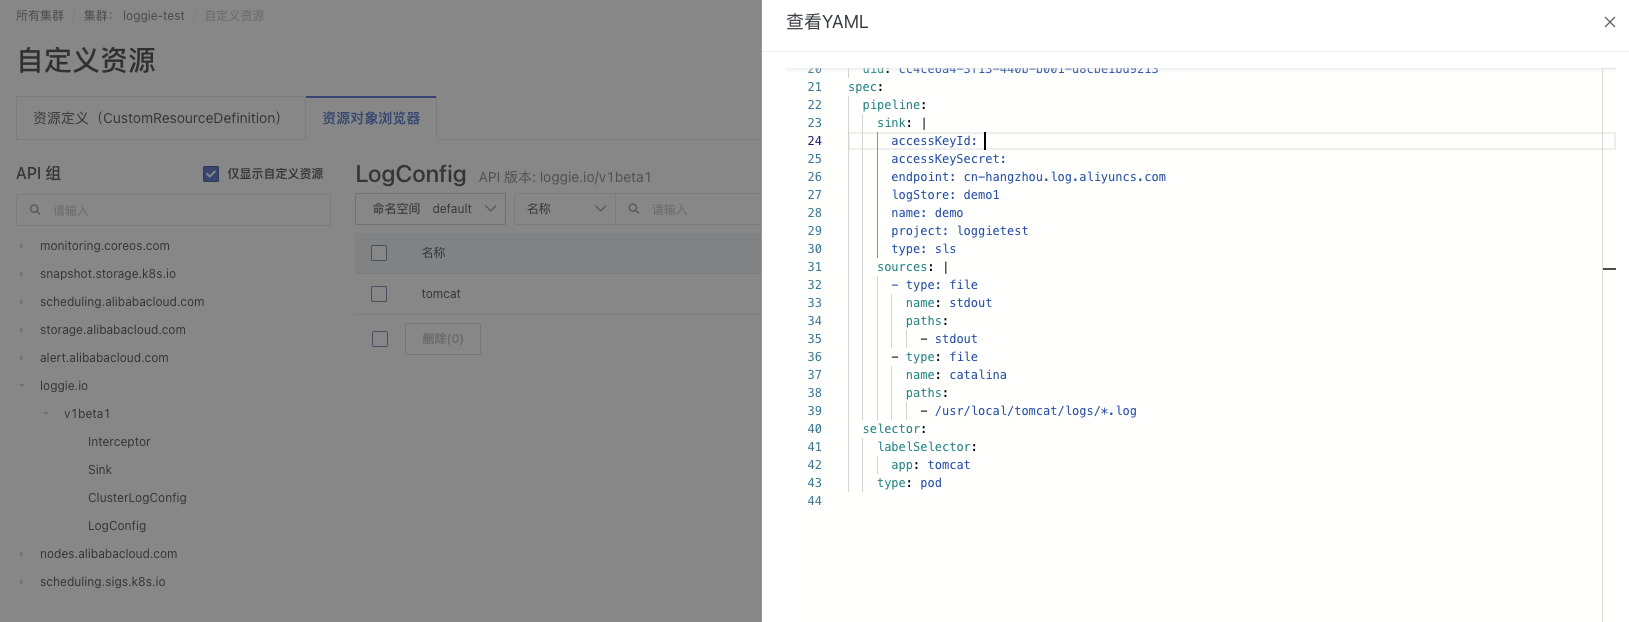This screenshot has height=622, width=1629.
Task: Open the name filter type dropdown
Action: (565, 209)
